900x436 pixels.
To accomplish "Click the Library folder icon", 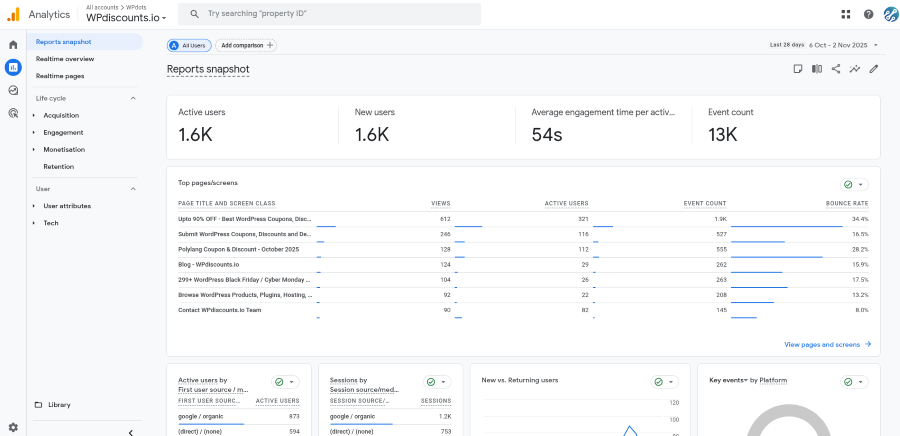I will coord(38,404).
